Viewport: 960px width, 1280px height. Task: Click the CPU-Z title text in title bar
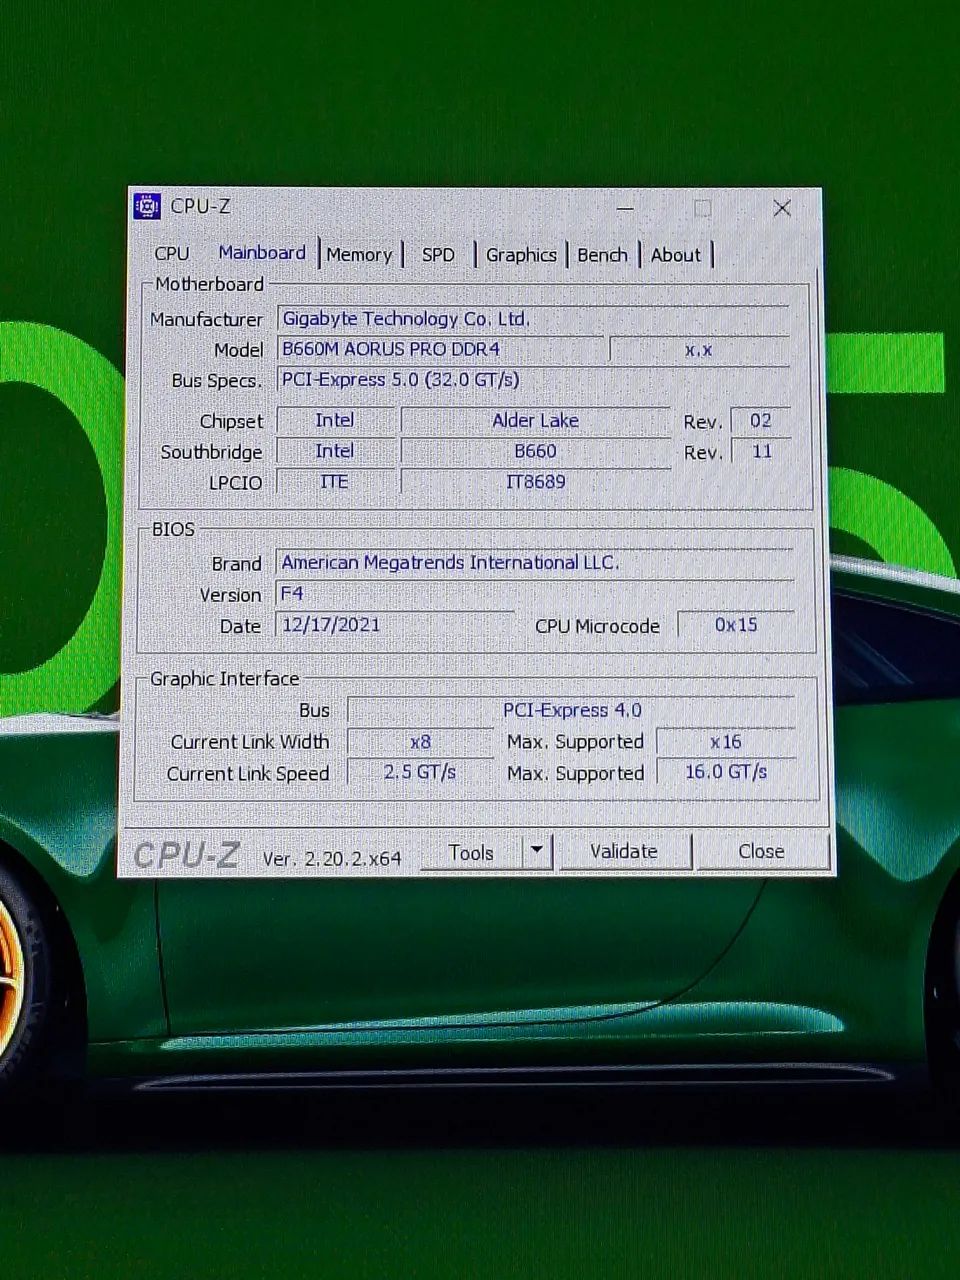pos(200,206)
